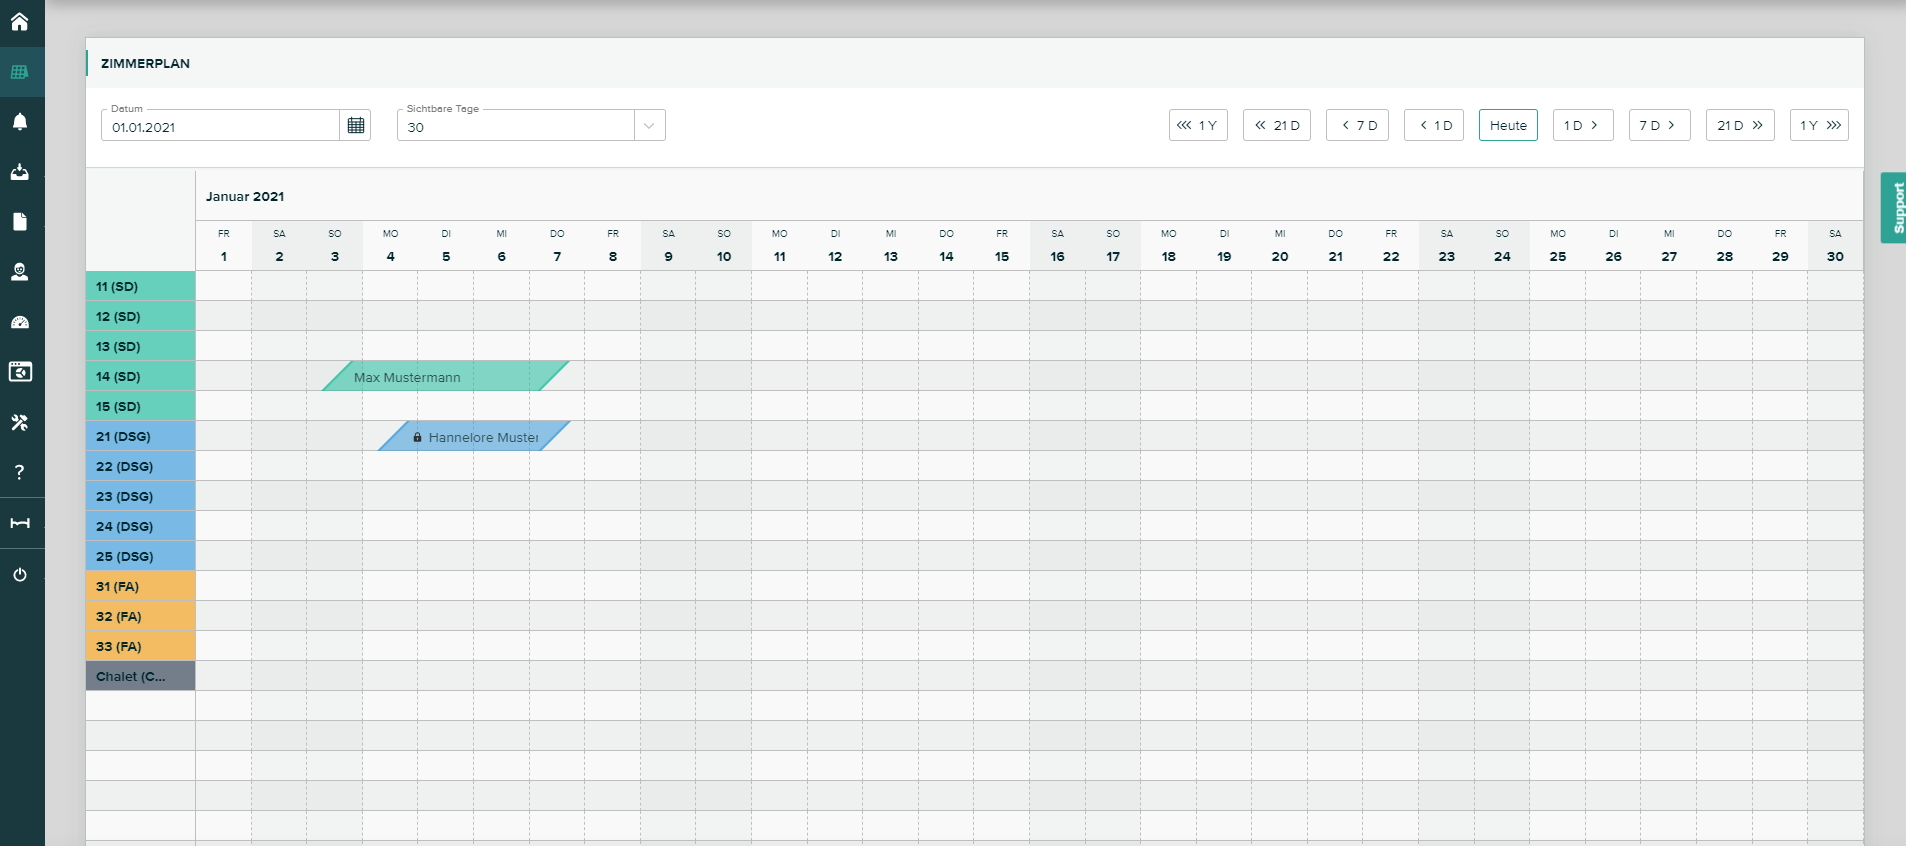Screen dimensions: 1906x846
Task: Advance 21 days forward button
Action: (x=1739, y=125)
